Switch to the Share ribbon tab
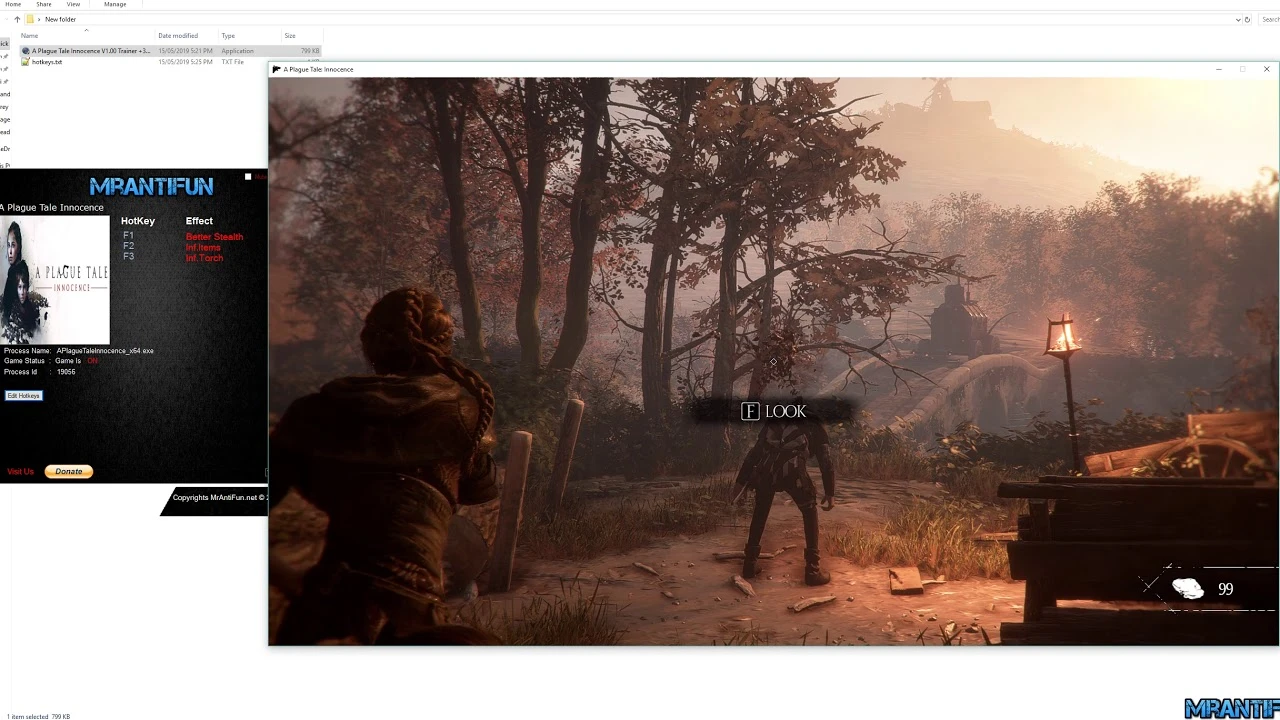 tap(43, 4)
